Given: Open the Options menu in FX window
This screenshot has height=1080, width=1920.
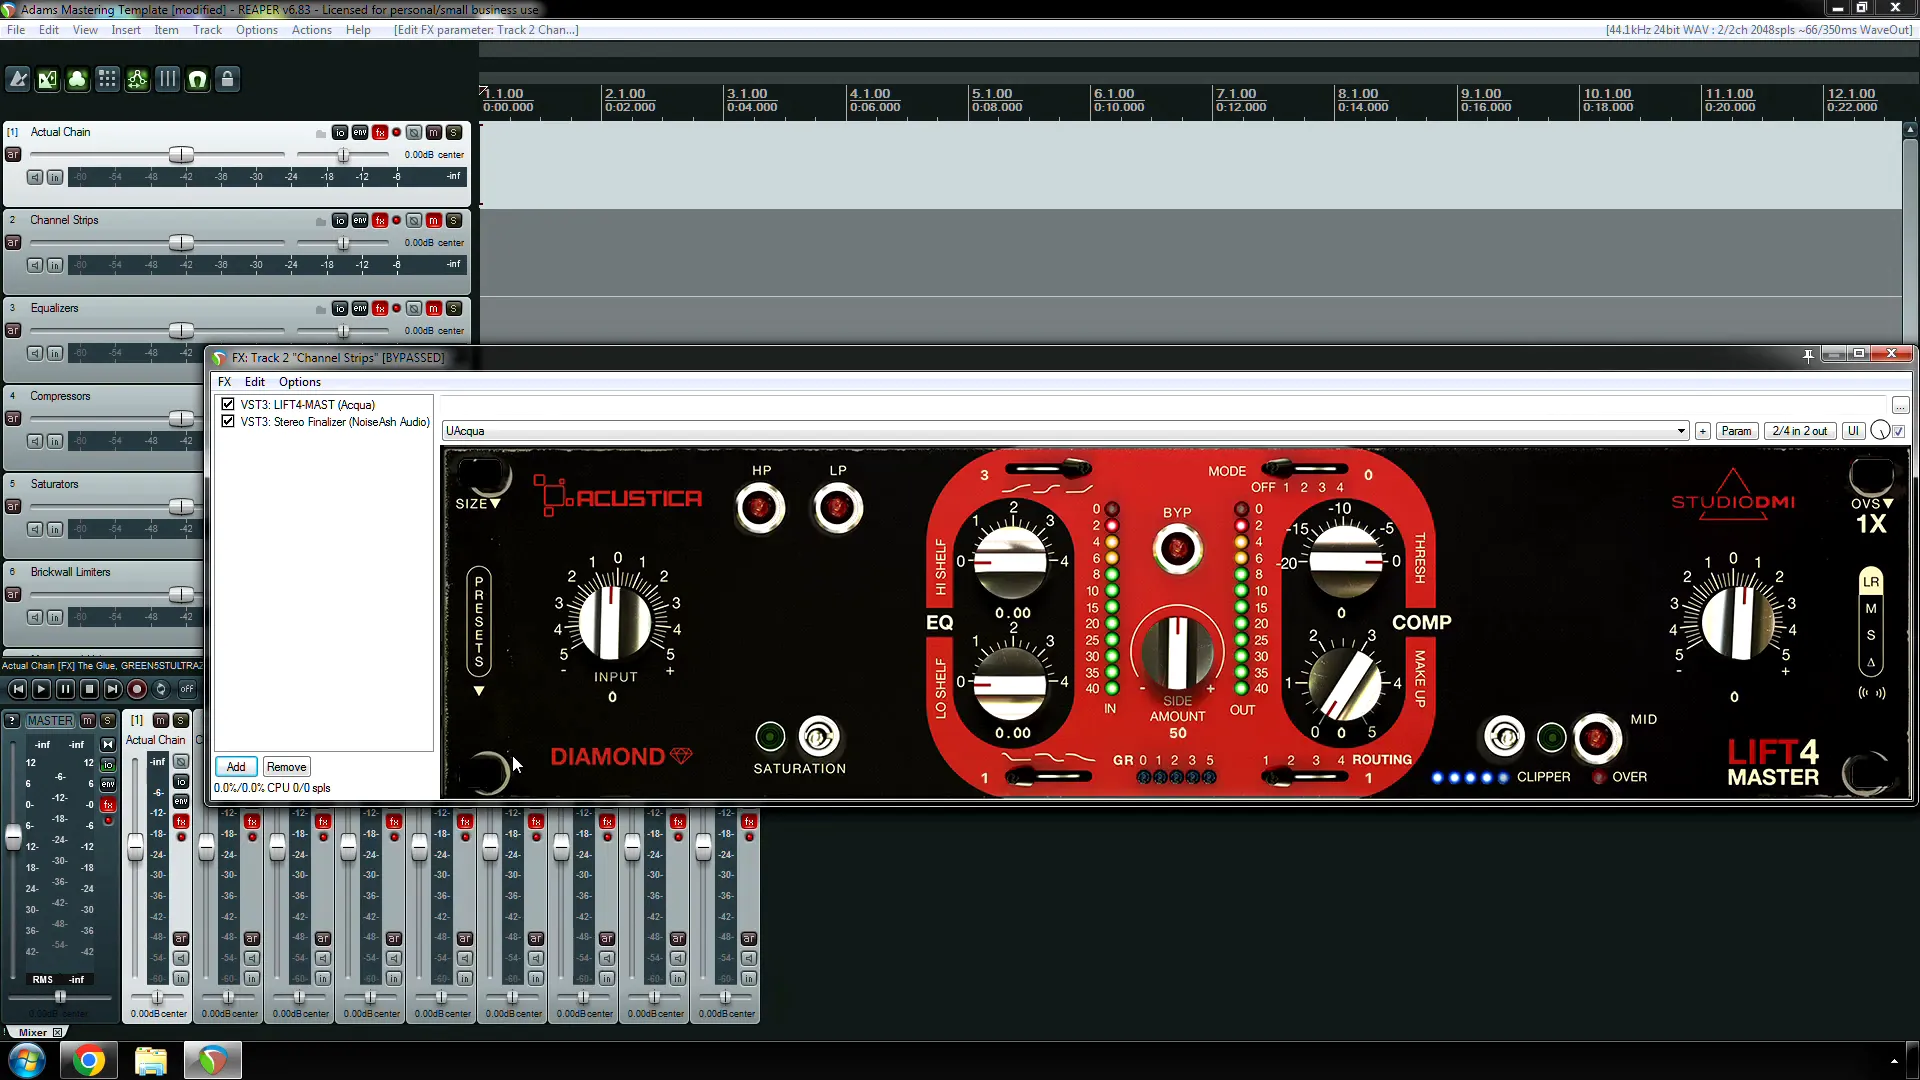Looking at the screenshot, I should click(x=298, y=381).
